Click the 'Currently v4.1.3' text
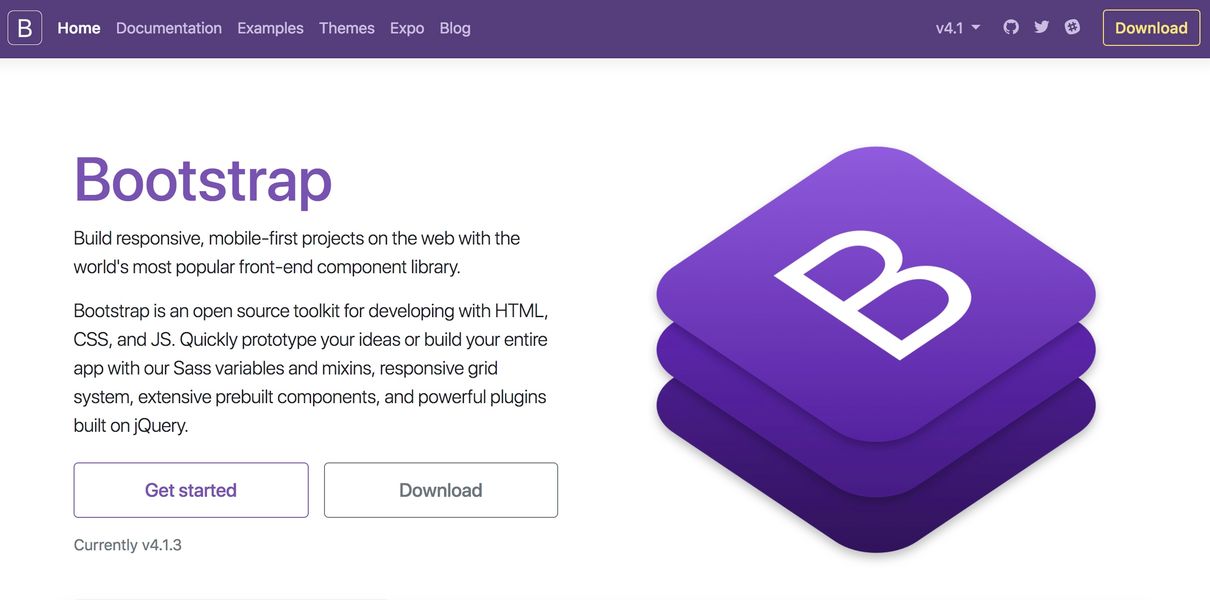Image resolution: width=1210 pixels, height=600 pixels. (x=128, y=545)
